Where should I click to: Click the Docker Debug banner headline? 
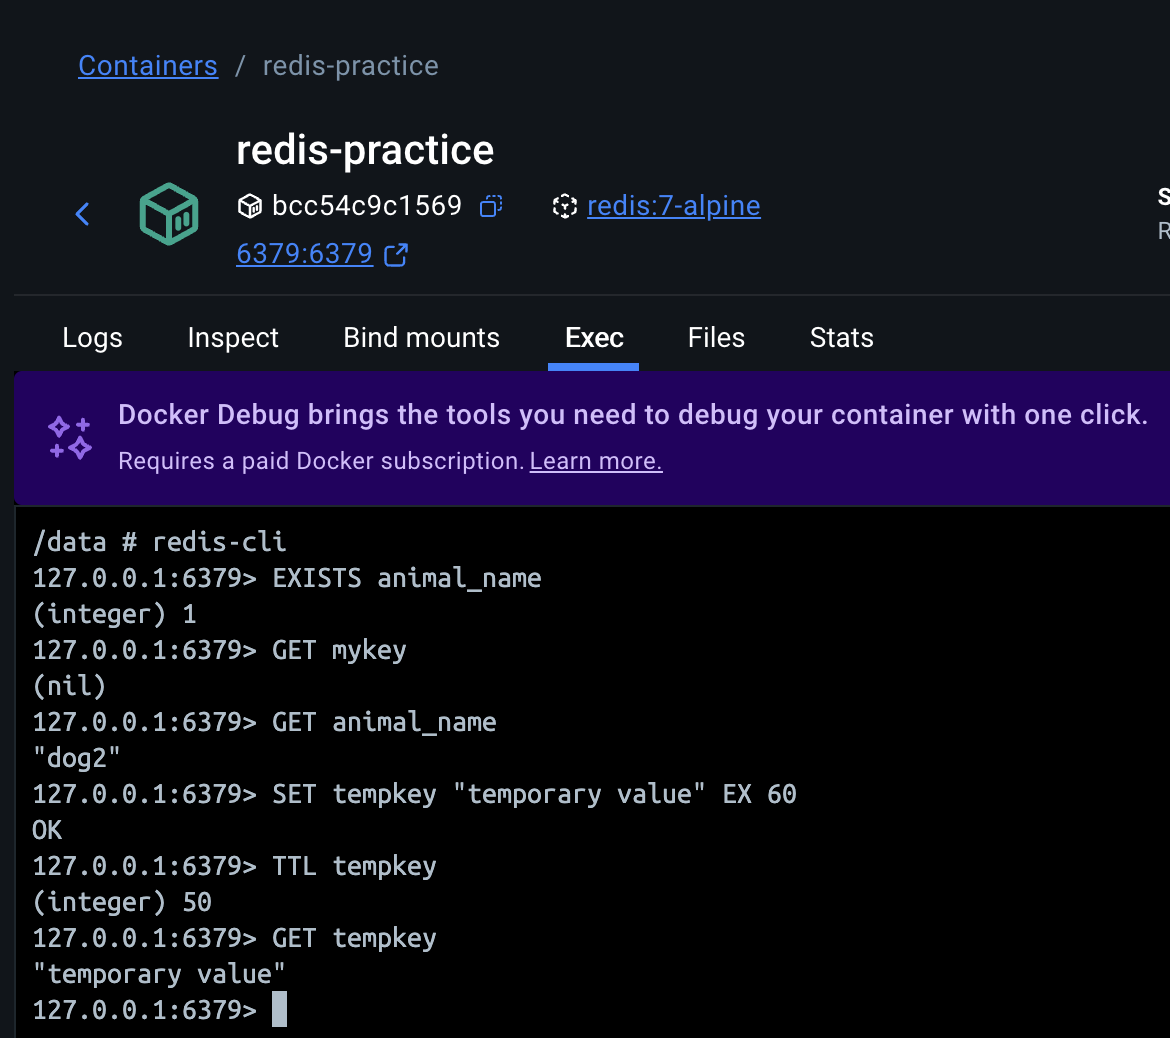[633, 415]
